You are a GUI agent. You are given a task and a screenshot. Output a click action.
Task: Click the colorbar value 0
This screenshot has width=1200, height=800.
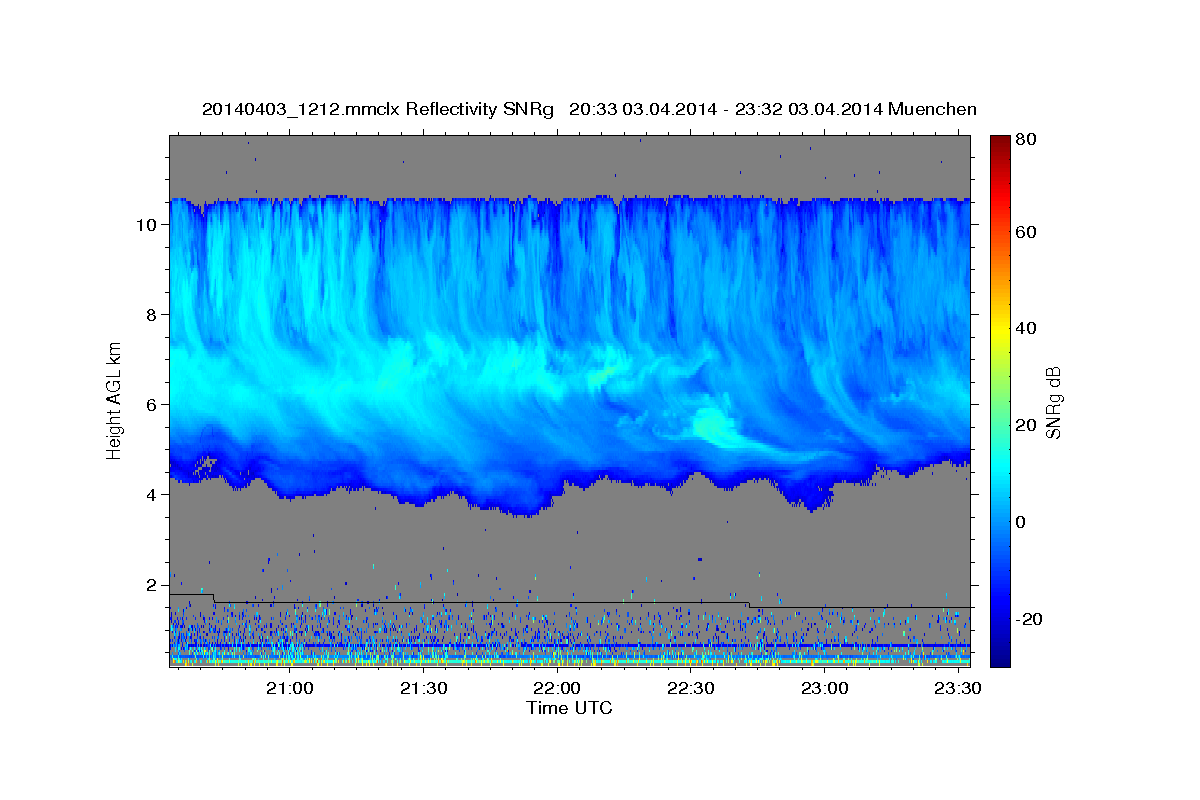(x=1023, y=523)
